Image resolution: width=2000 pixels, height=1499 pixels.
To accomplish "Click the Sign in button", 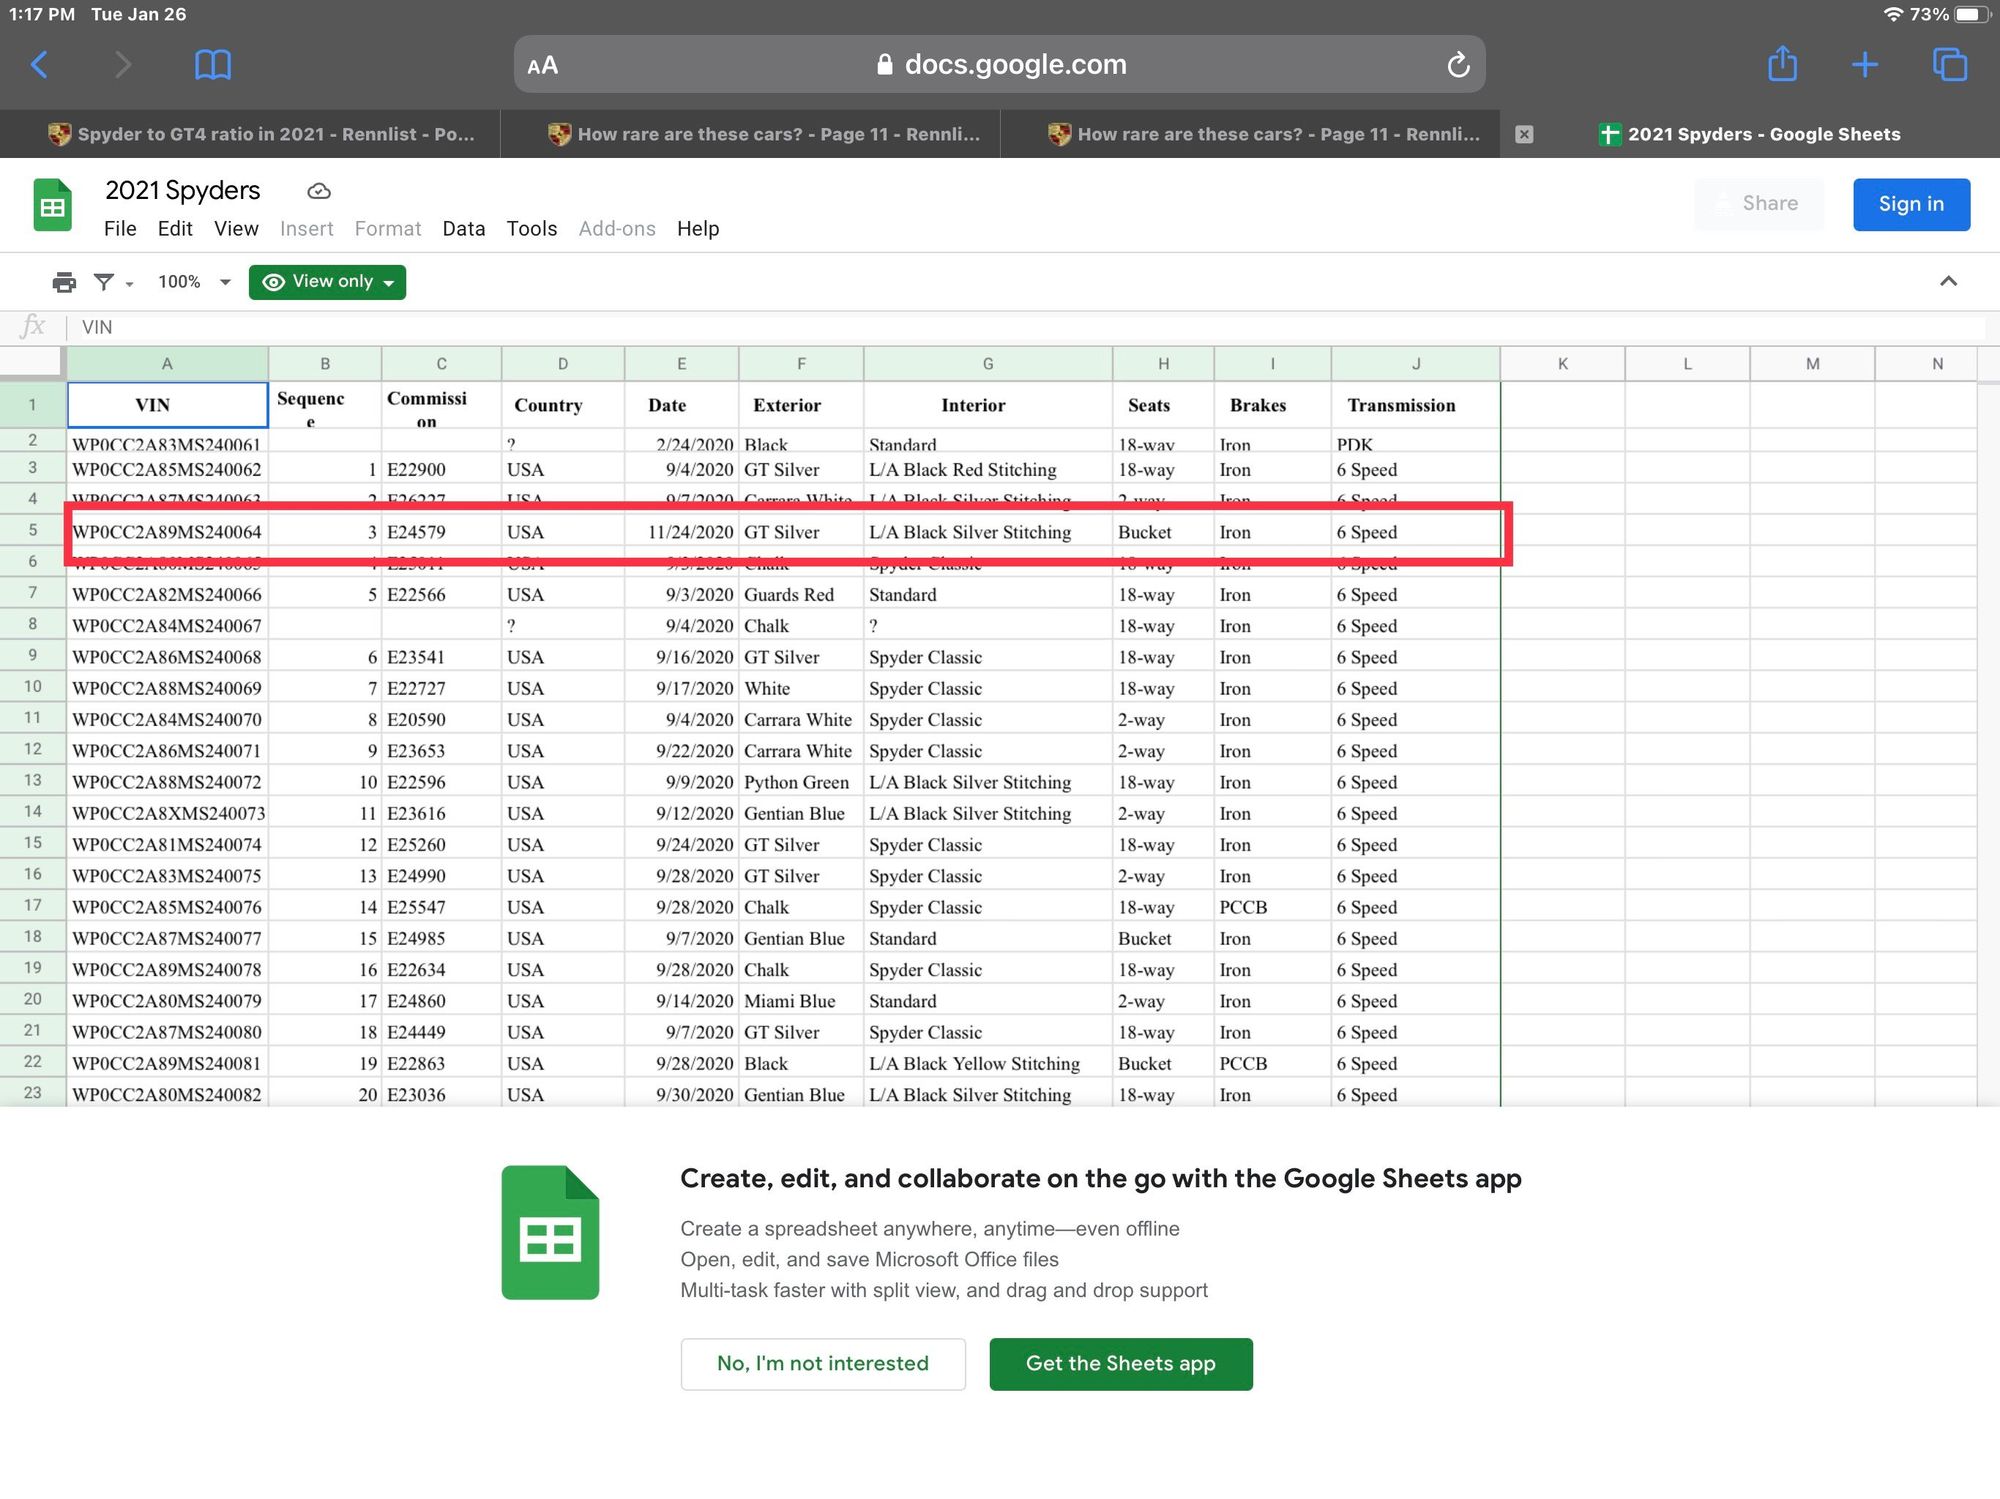I will (1910, 204).
